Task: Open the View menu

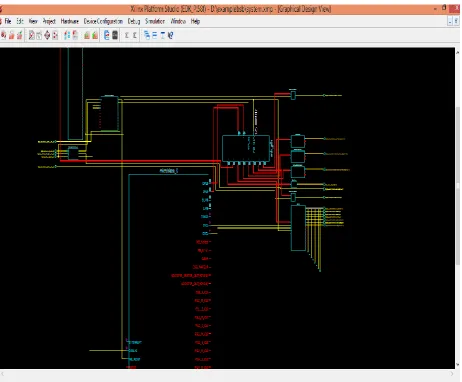Action: click(x=33, y=21)
